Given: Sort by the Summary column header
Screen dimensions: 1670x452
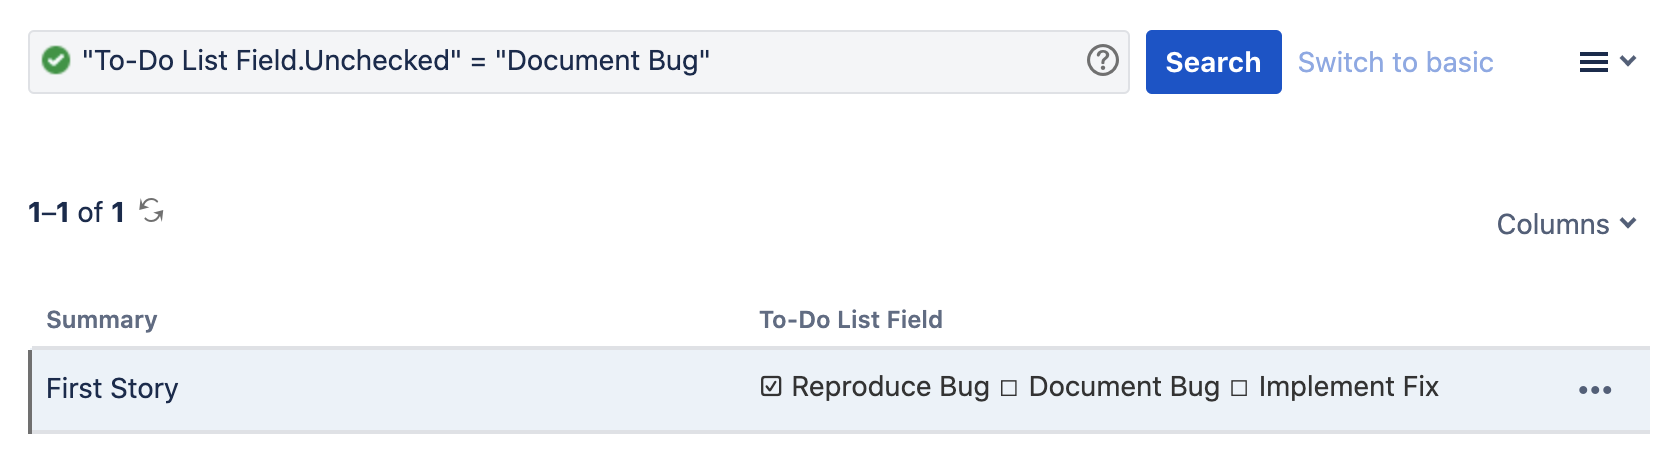Looking at the screenshot, I should point(102,320).
